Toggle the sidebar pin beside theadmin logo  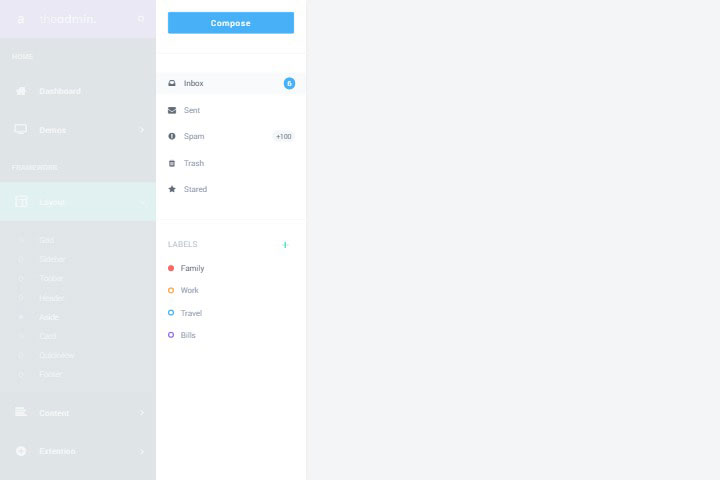[141, 19]
